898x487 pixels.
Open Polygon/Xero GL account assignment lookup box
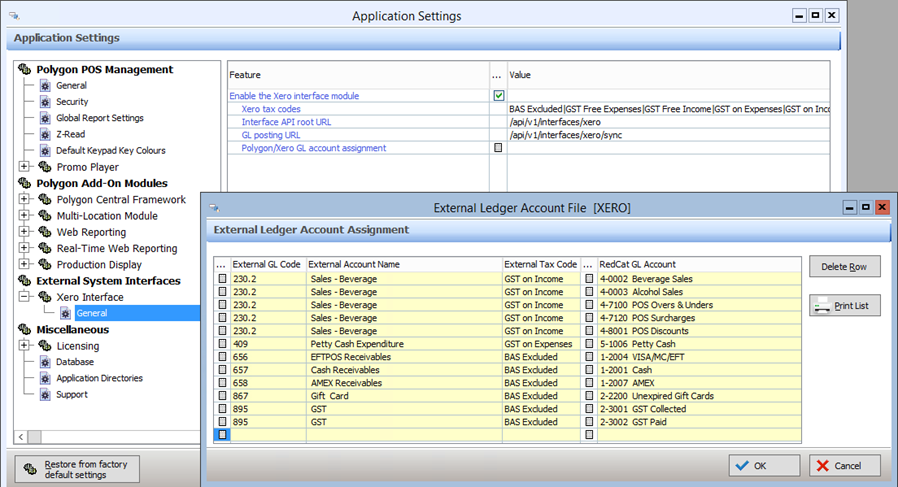[498, 148]
